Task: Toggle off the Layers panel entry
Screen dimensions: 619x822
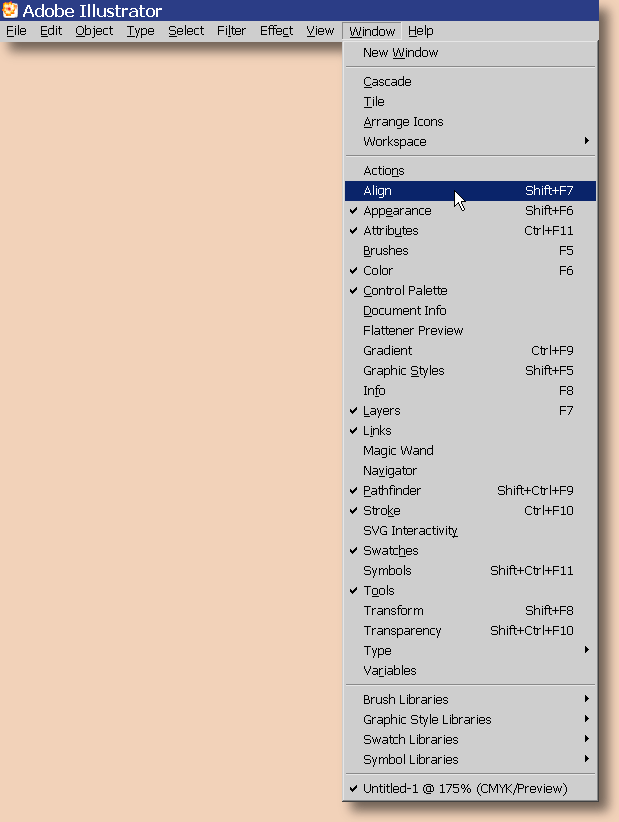Action: [381, 411]
